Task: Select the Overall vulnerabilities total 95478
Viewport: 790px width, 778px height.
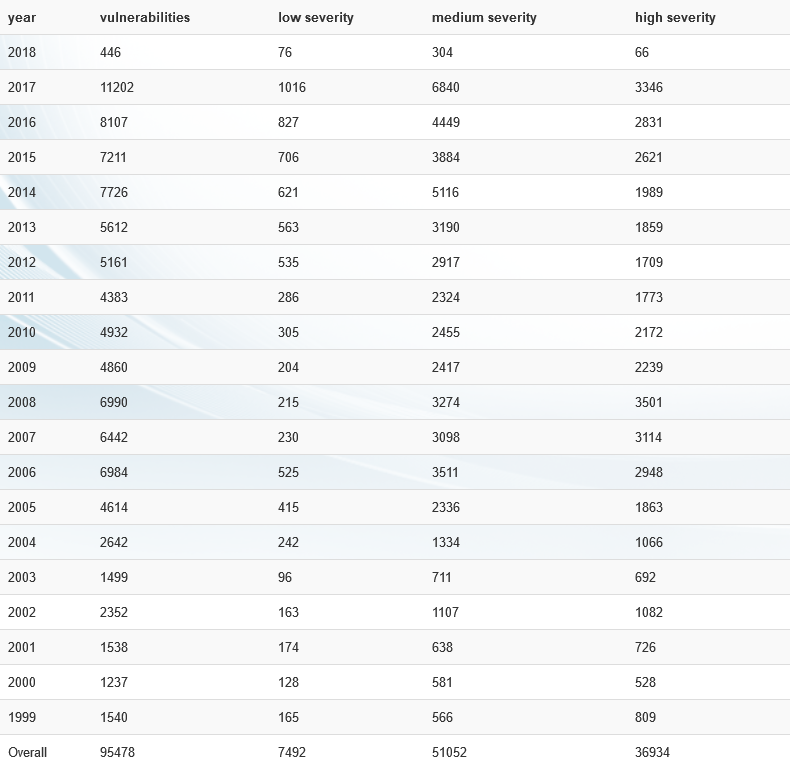Action: (x=117, y=752)
